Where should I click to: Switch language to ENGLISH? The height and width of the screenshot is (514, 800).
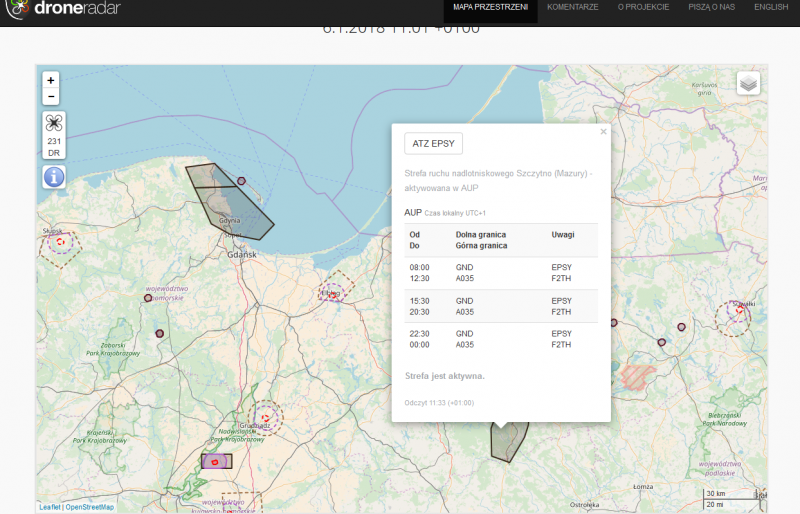click(x=770, y=7)
